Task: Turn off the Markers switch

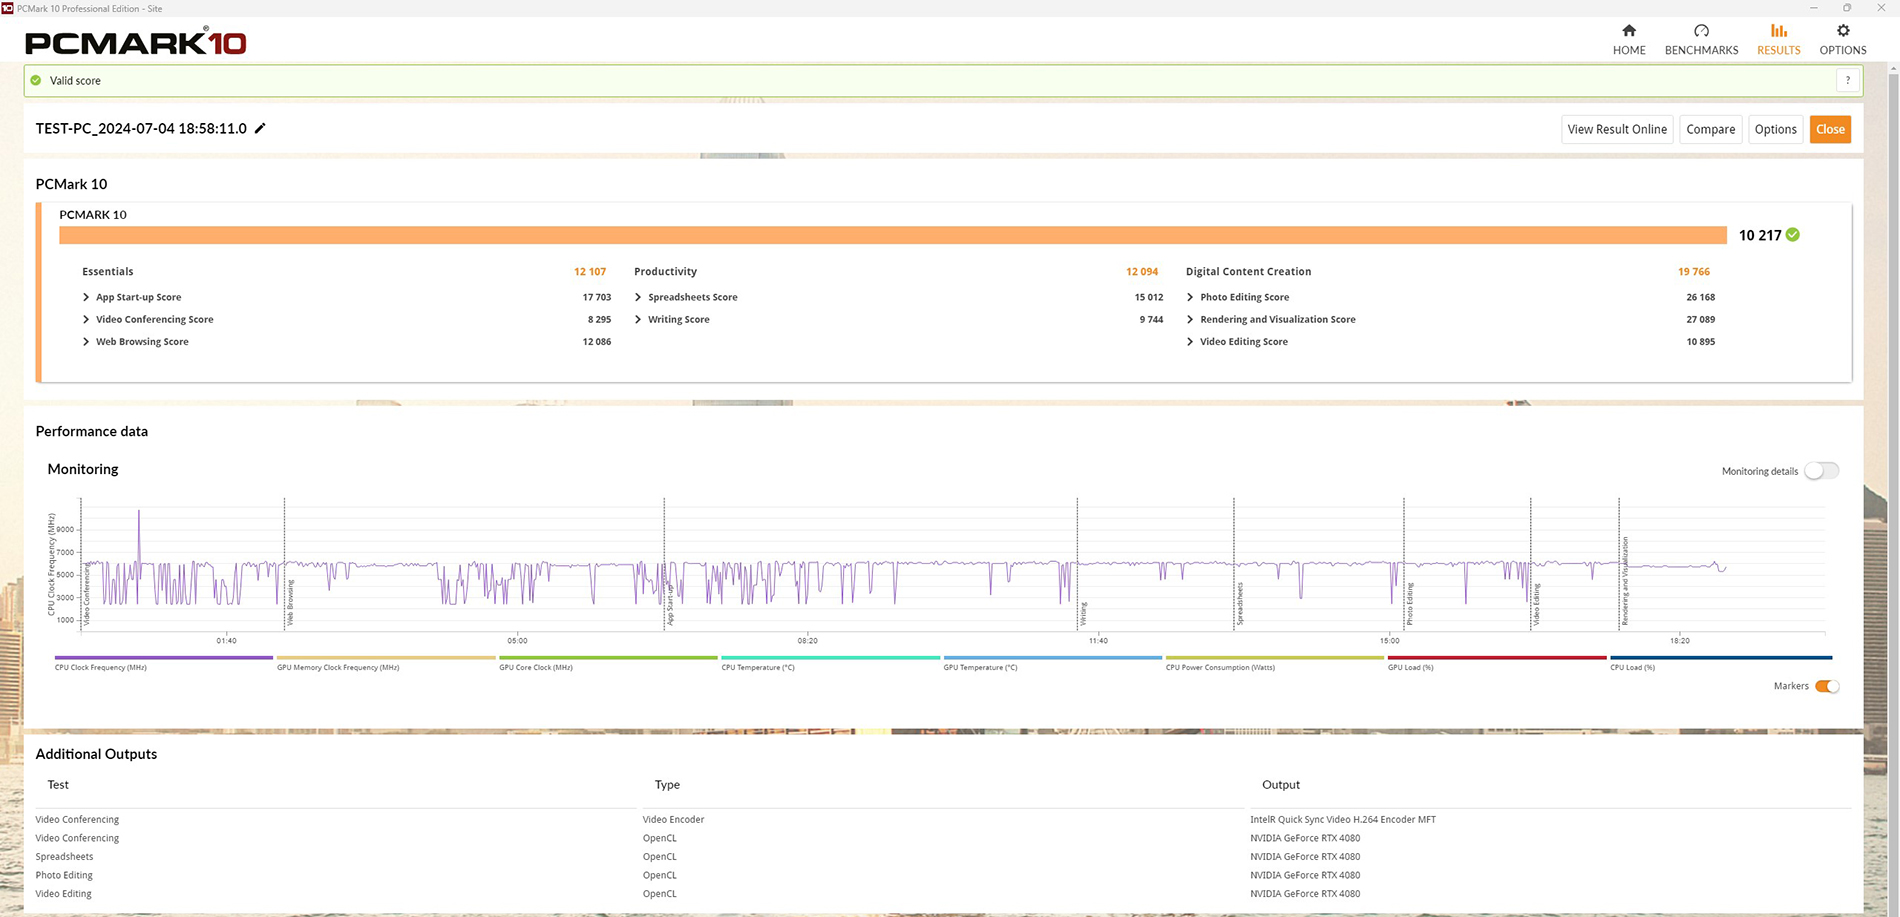Action: tap(1827, 686)
